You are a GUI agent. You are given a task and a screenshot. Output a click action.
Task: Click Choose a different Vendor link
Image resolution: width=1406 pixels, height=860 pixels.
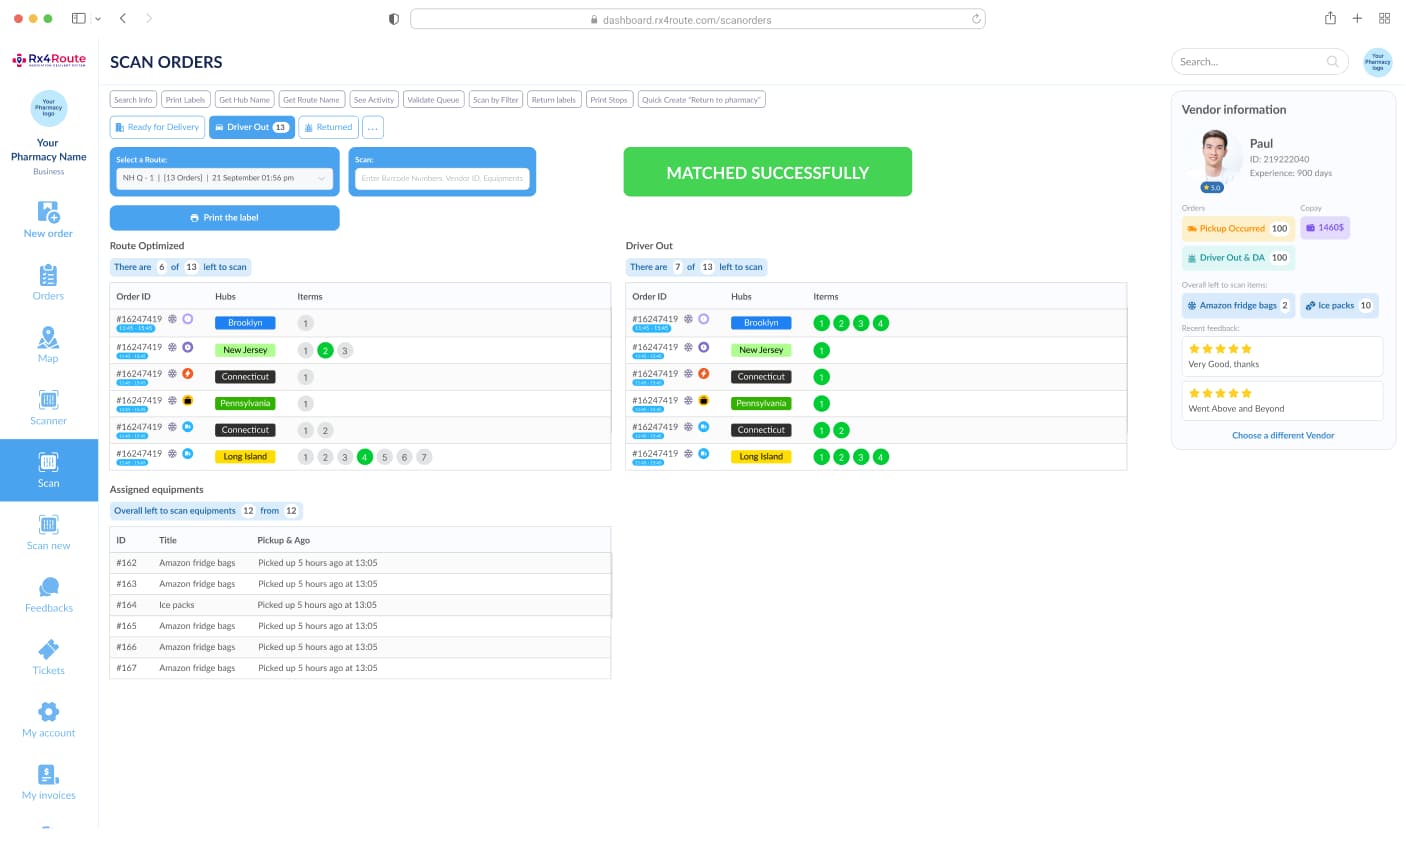(1283, 436)
